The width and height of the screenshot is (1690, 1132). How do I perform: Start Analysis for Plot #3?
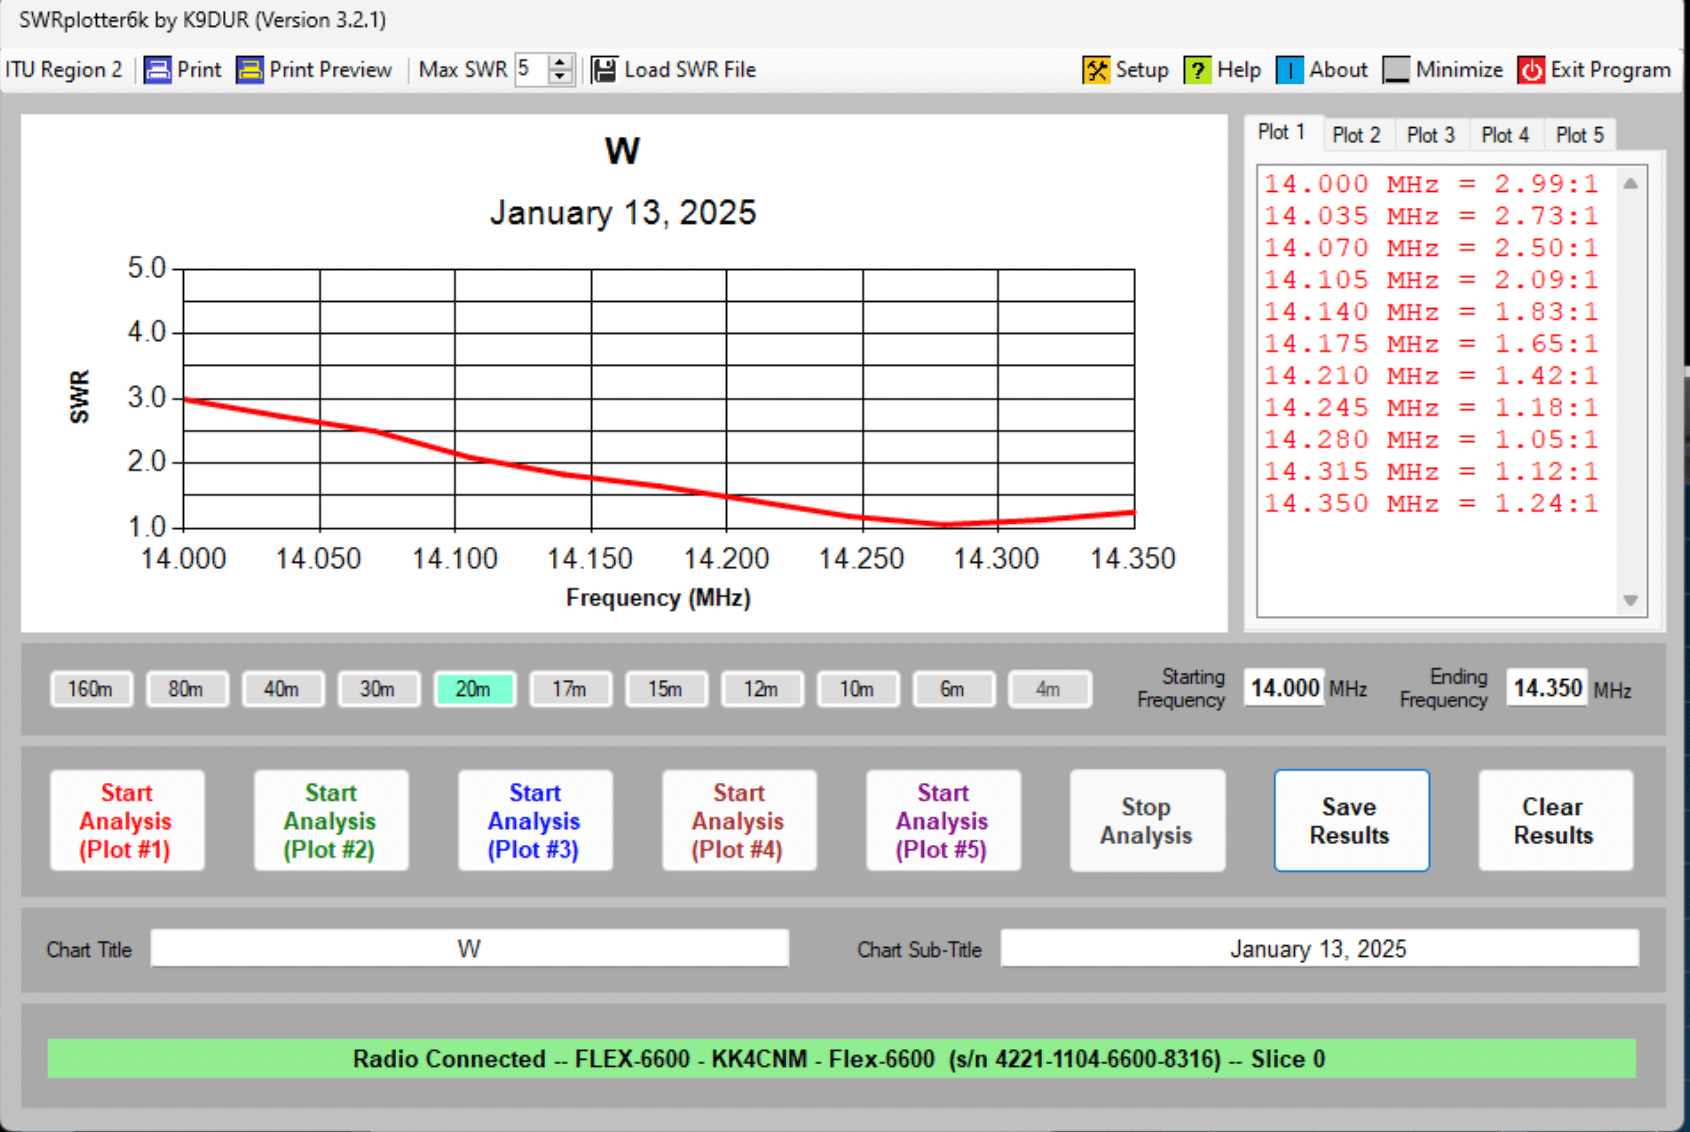pos(535,821)
